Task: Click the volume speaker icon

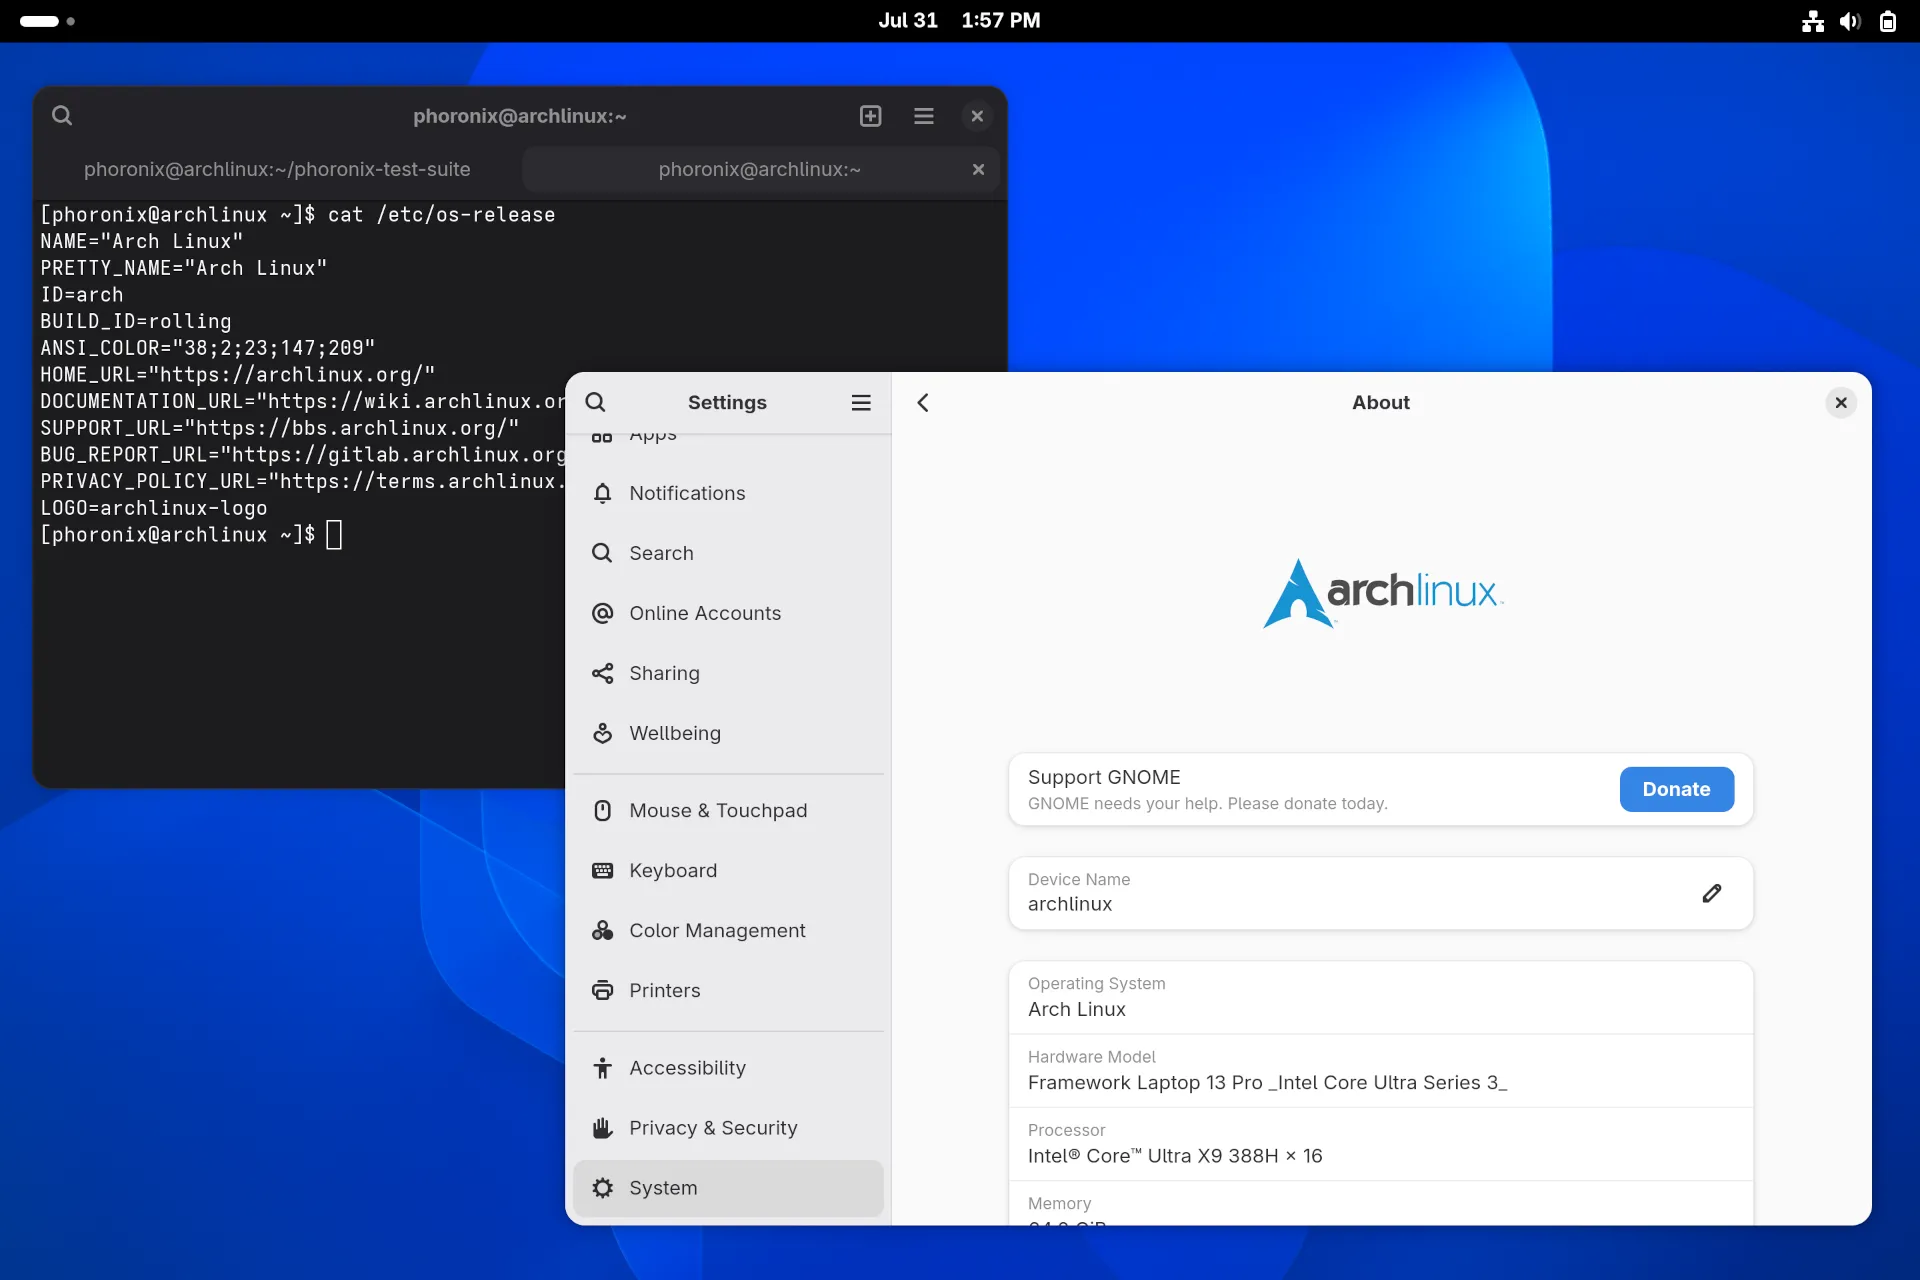Action: [1850, 21]
